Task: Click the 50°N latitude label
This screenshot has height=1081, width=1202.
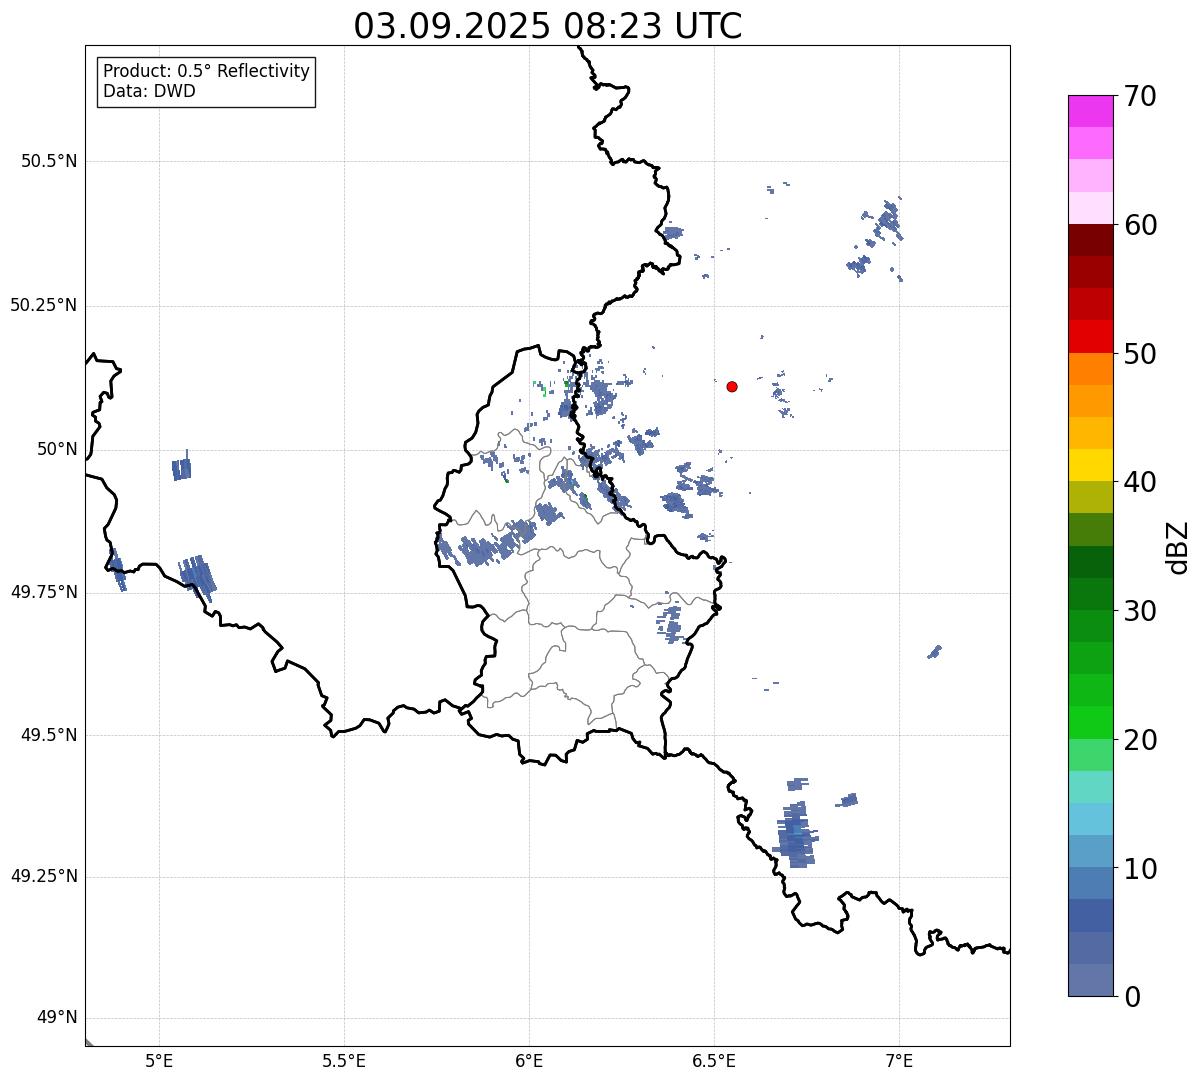Action: click(57, 449)
